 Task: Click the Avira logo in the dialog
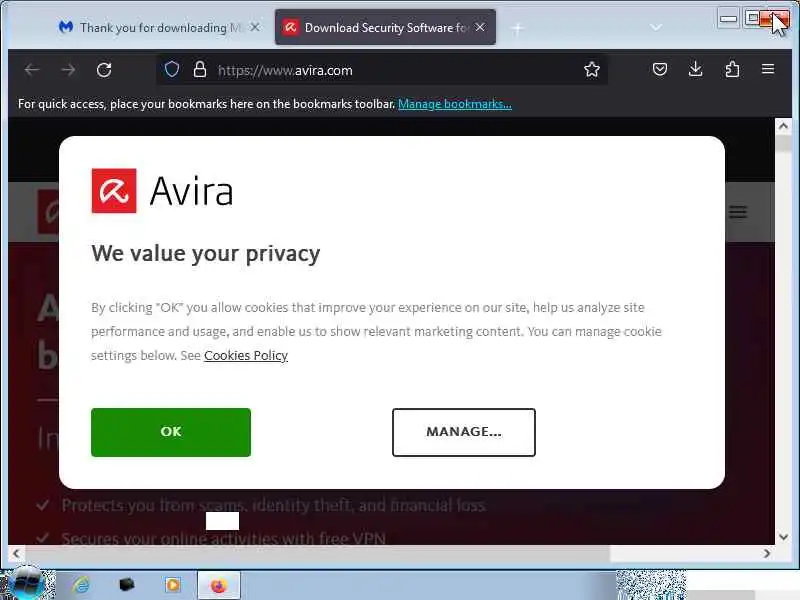click(162, 191)
